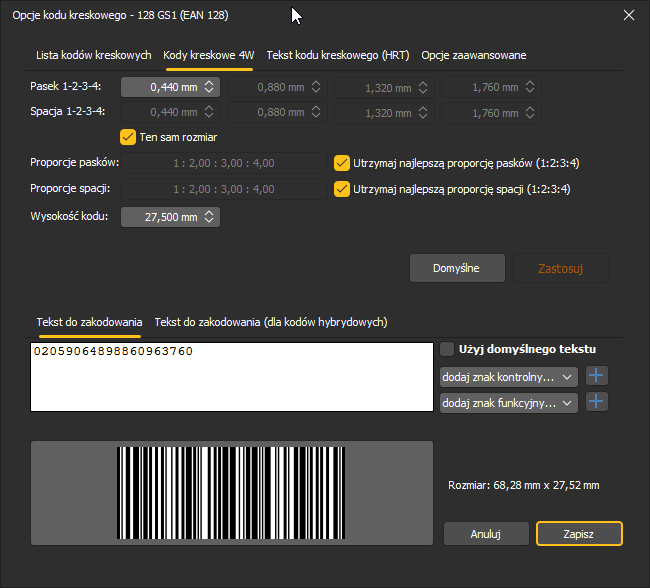Click the plus icon beside 'dodaj znak funkcyjny'

coord(597,402)
